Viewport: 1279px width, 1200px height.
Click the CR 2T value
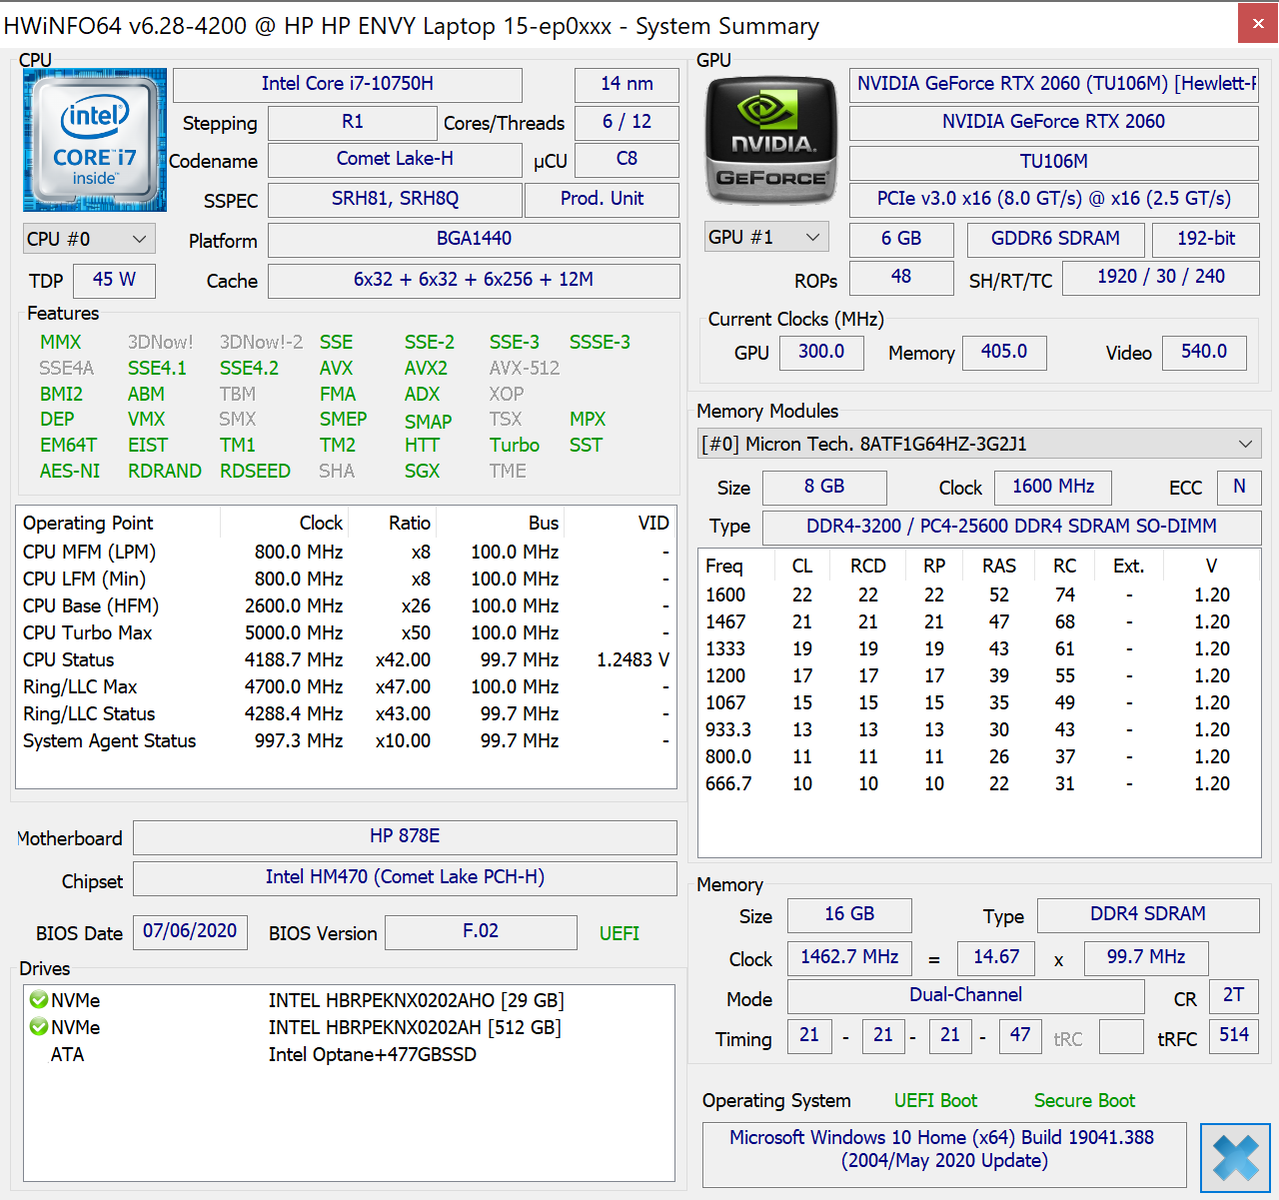(x=1234, y=996)
